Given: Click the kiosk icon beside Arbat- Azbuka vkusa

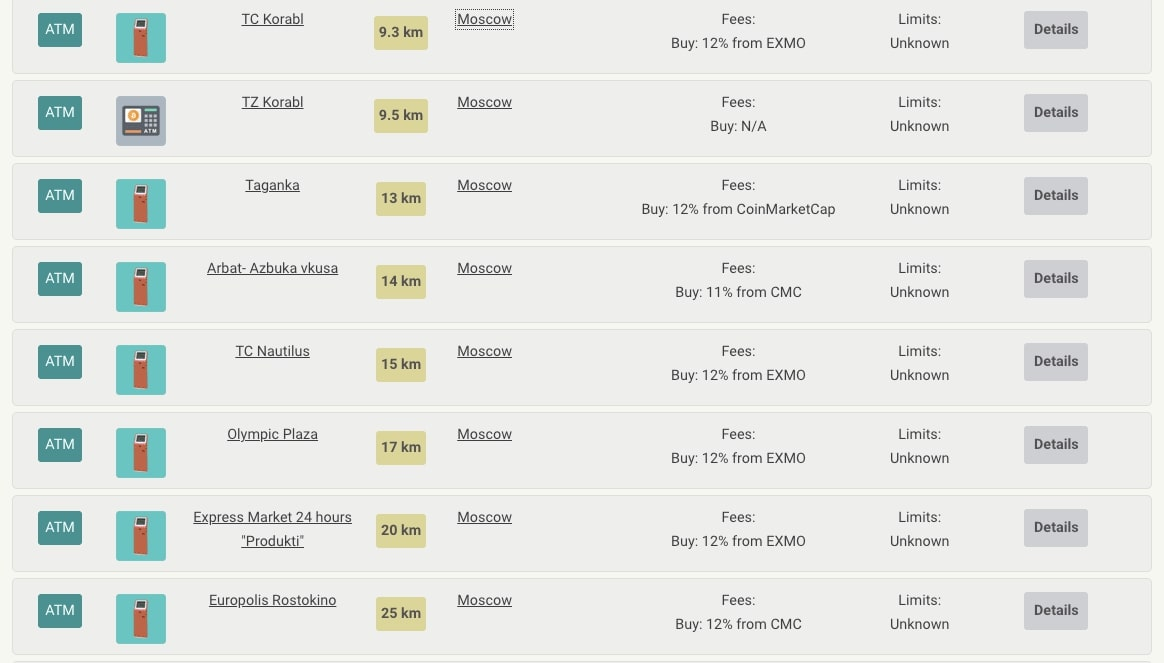Looking at the screenshot, I should tap(141, 287).
